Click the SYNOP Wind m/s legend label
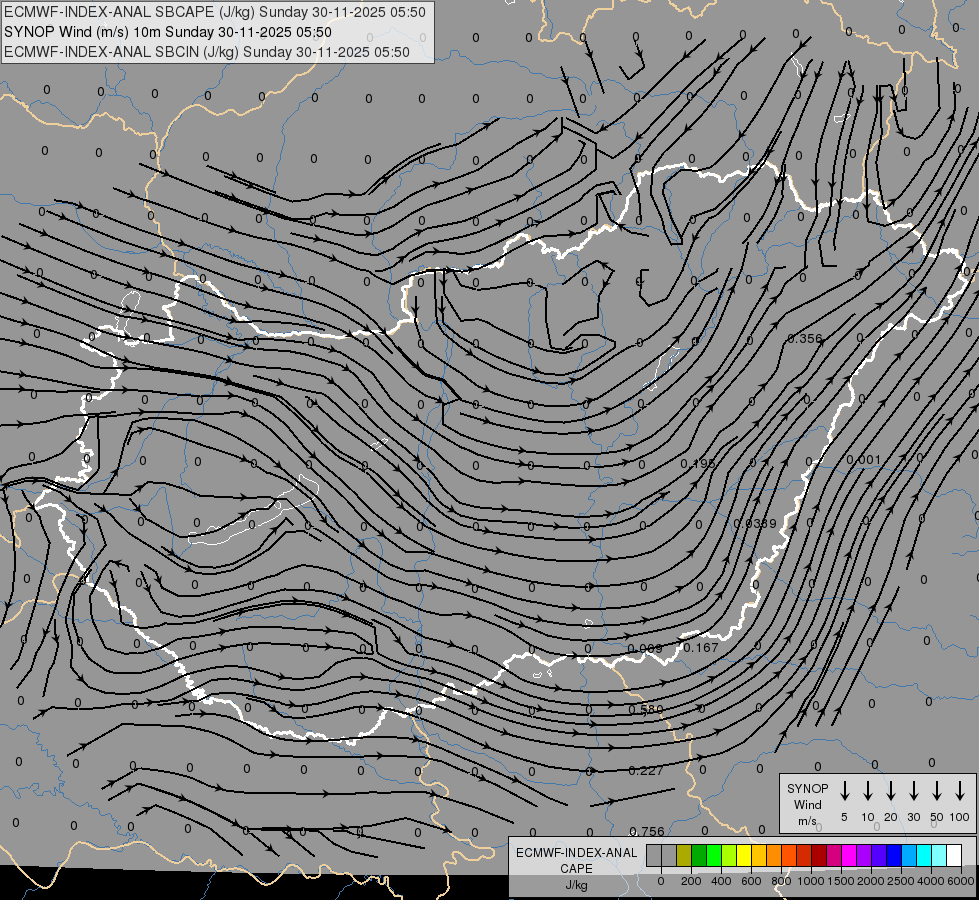Screen dimensions: 979x900 (807, 804)
